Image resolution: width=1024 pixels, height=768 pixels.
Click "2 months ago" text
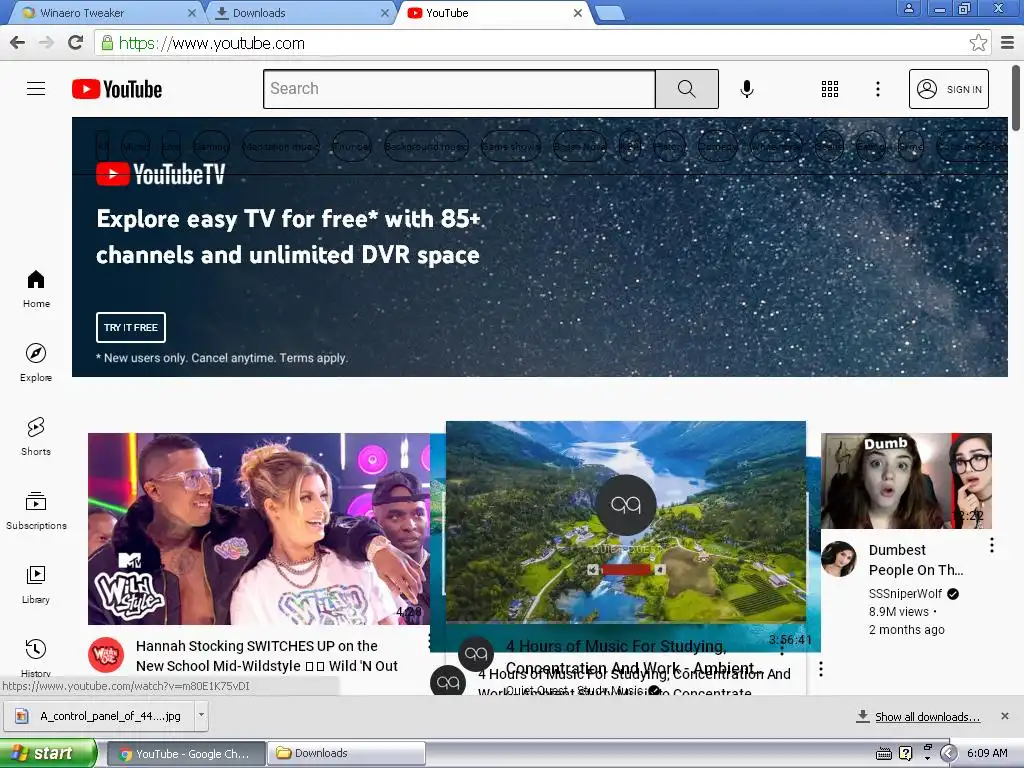click(x=906, y=630)
